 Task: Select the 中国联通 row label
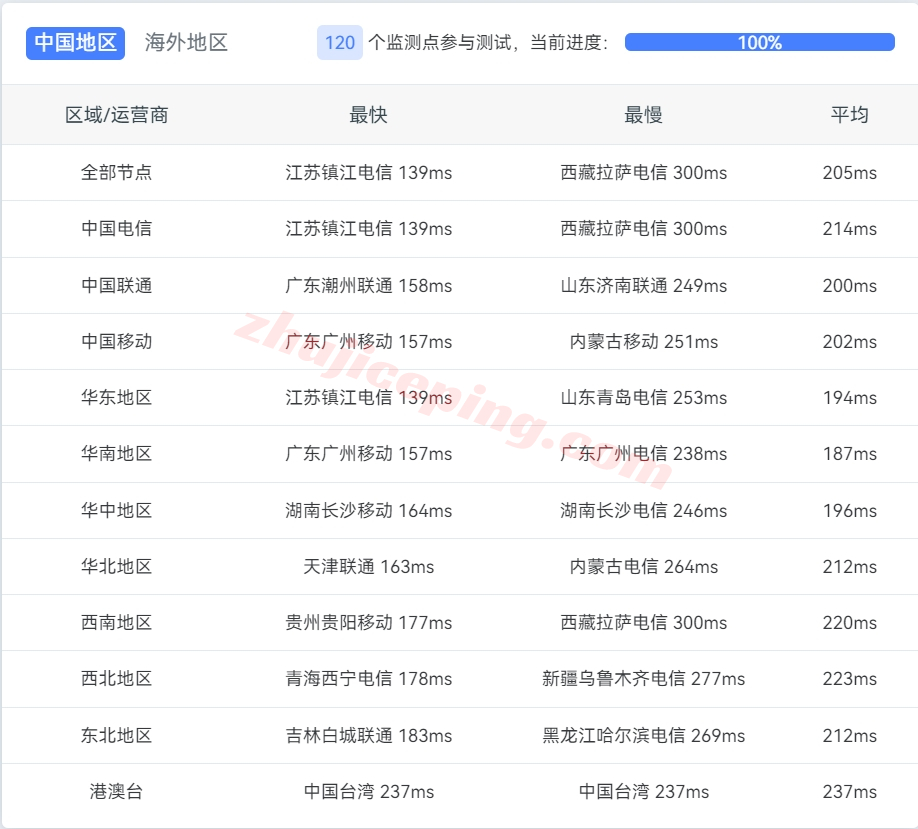pos(117,285)
